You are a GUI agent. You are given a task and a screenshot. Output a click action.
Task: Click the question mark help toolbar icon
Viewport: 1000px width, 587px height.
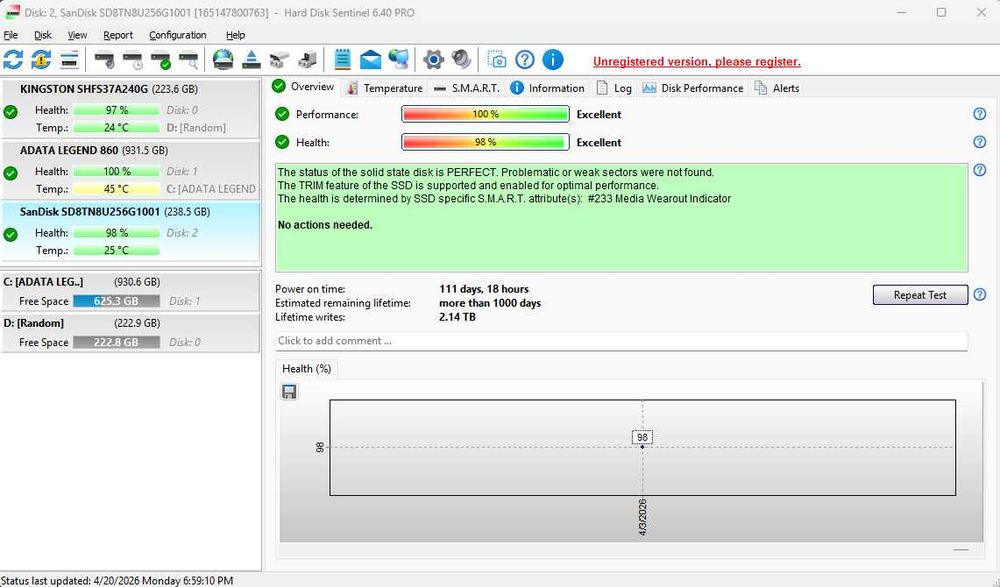(524, 60)
